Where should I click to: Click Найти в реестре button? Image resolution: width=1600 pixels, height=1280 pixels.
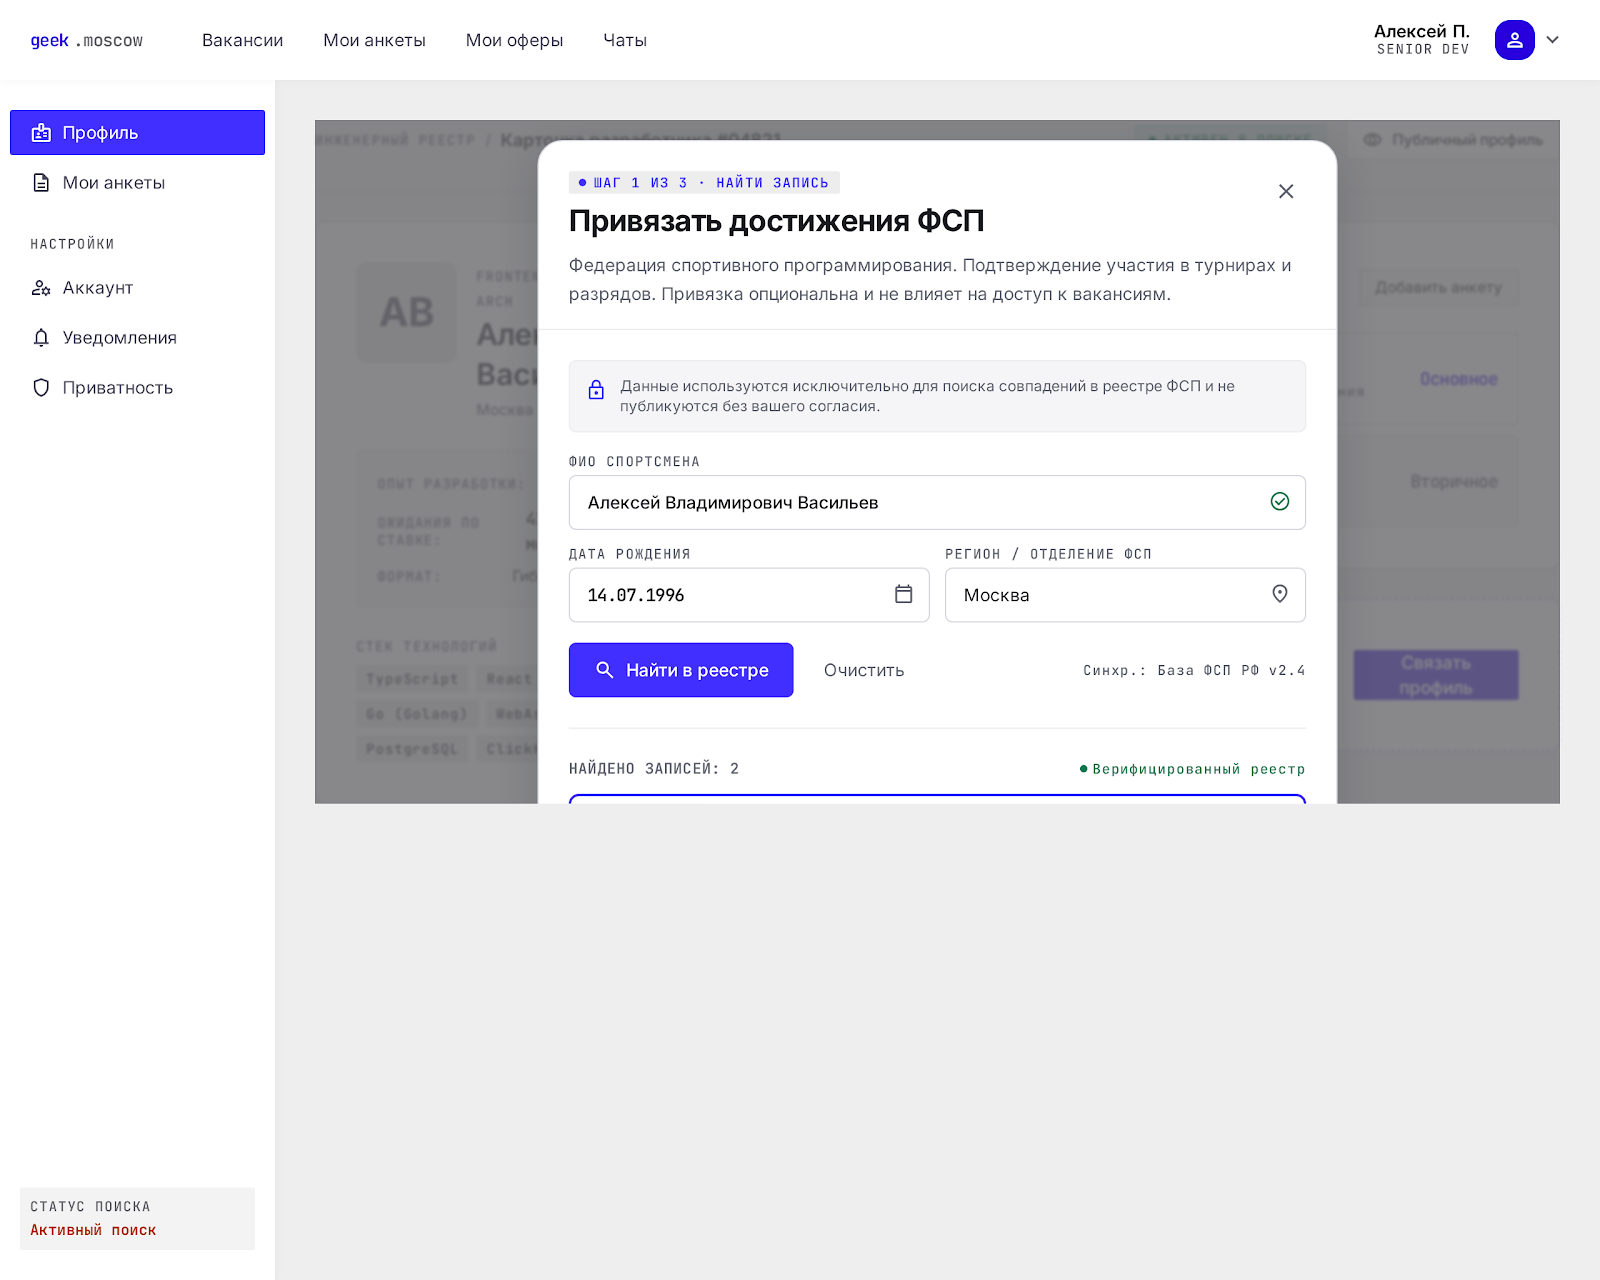pyautogui.click(x=681, y=670)
